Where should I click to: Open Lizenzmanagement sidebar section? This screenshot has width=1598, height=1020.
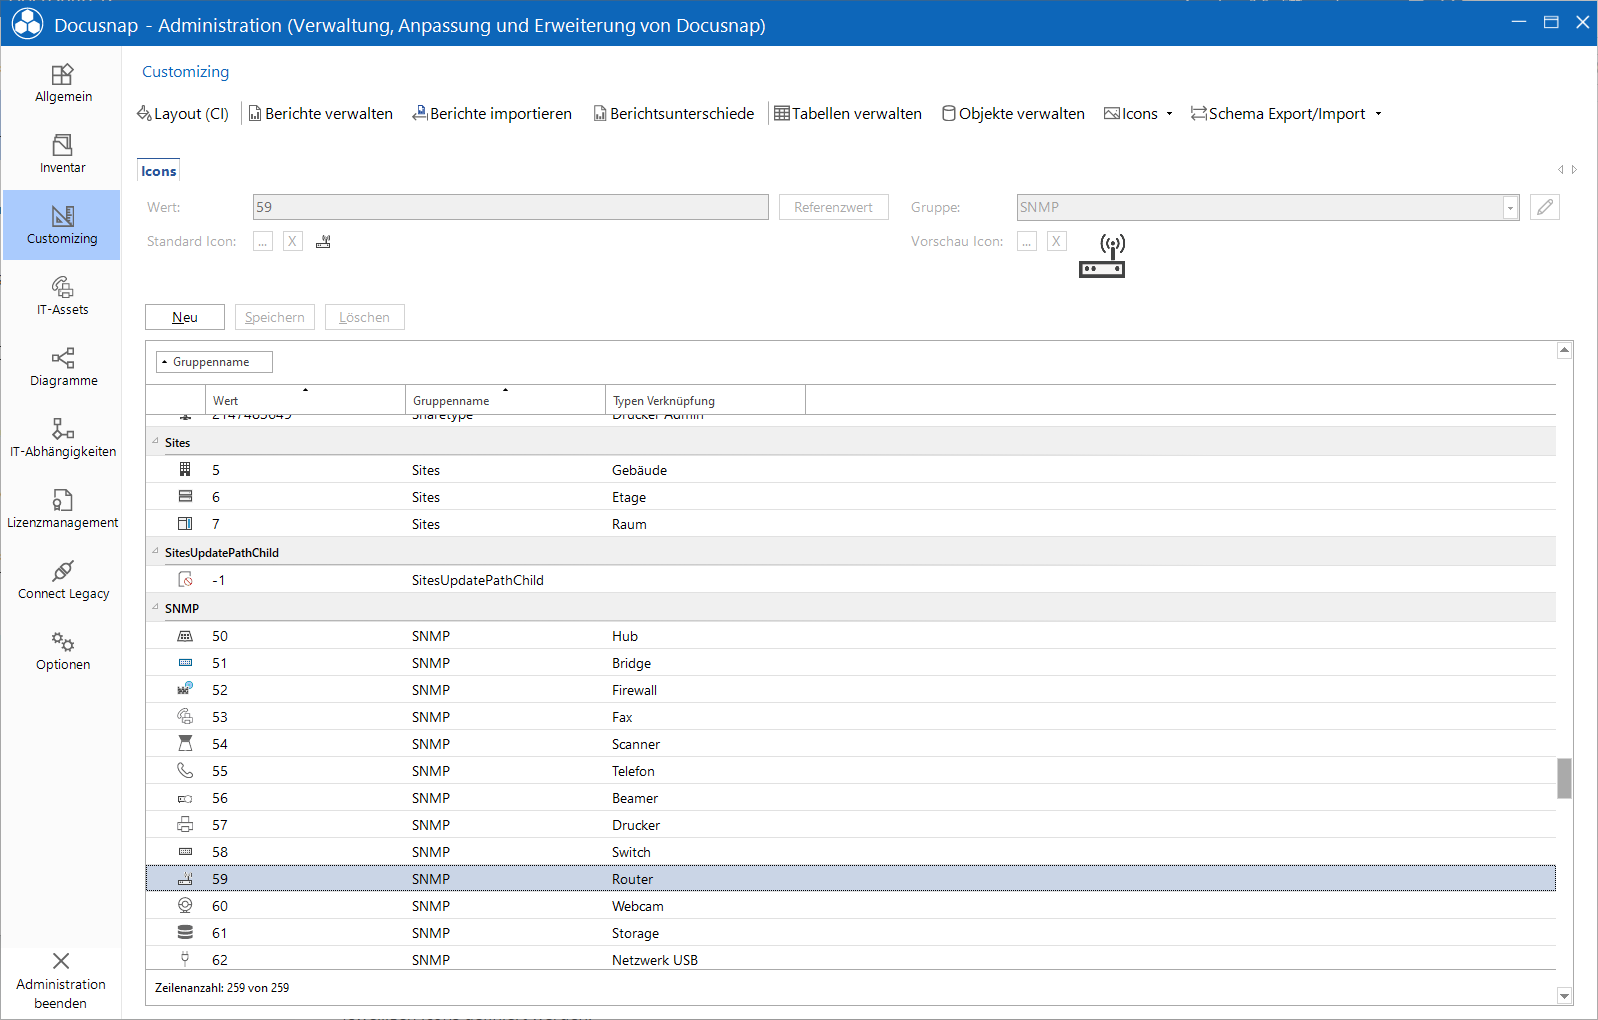tap(62, 509)
